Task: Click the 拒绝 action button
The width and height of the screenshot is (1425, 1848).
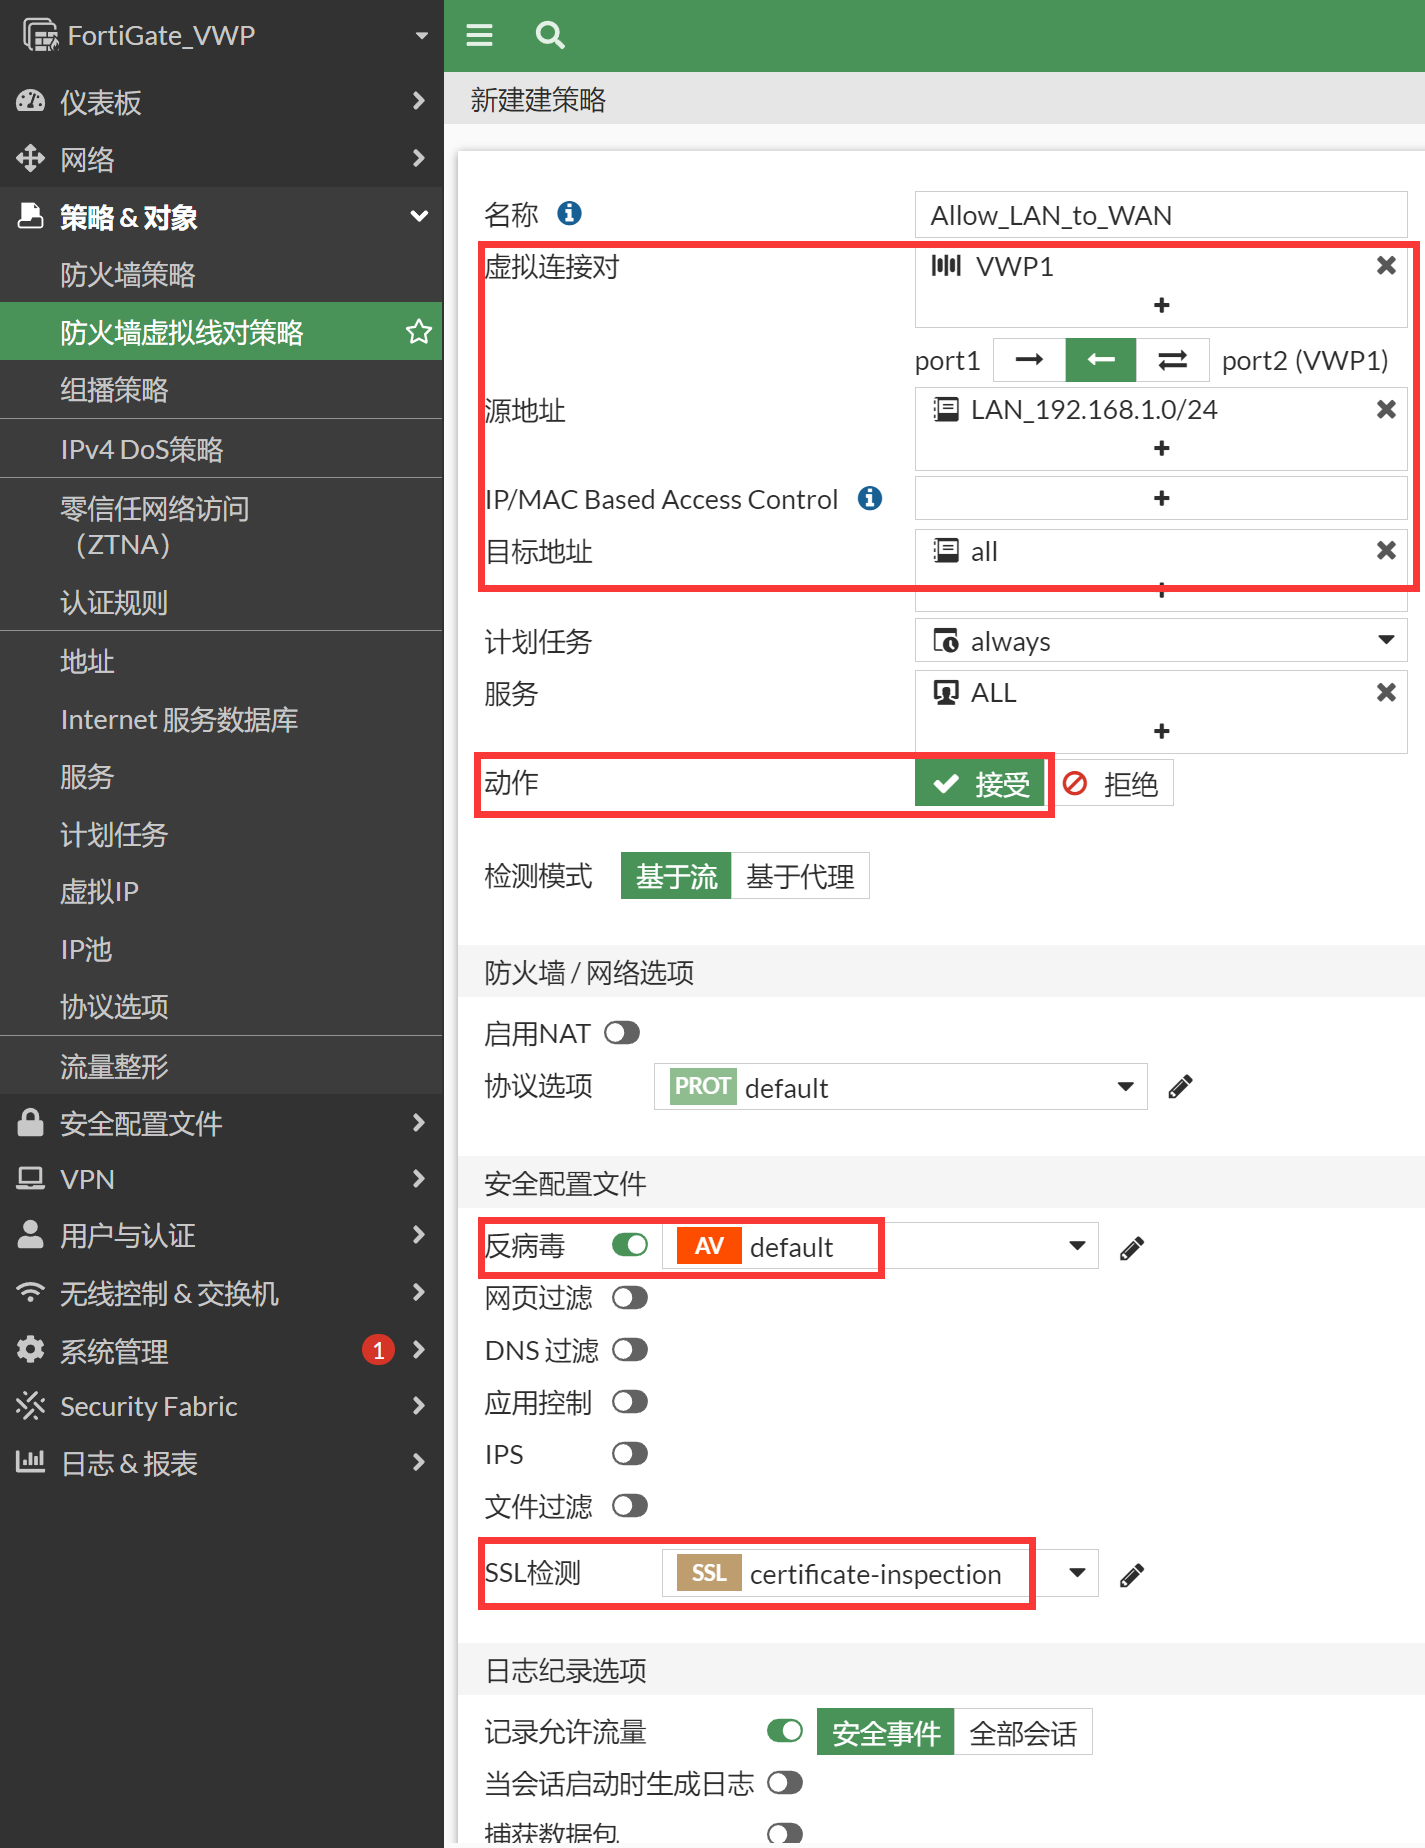Action: tap(1113, 784)
